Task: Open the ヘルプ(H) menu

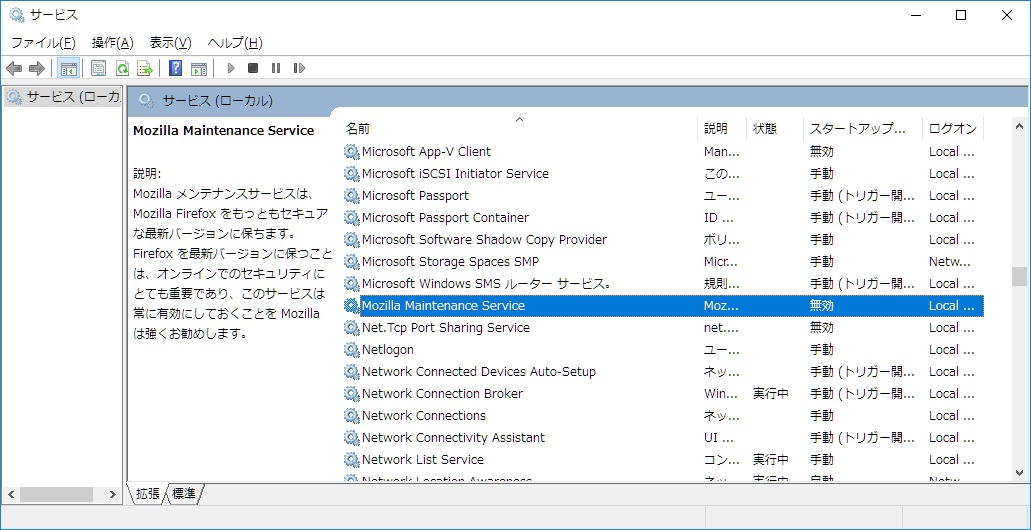Action: click(x=235, y=42)
